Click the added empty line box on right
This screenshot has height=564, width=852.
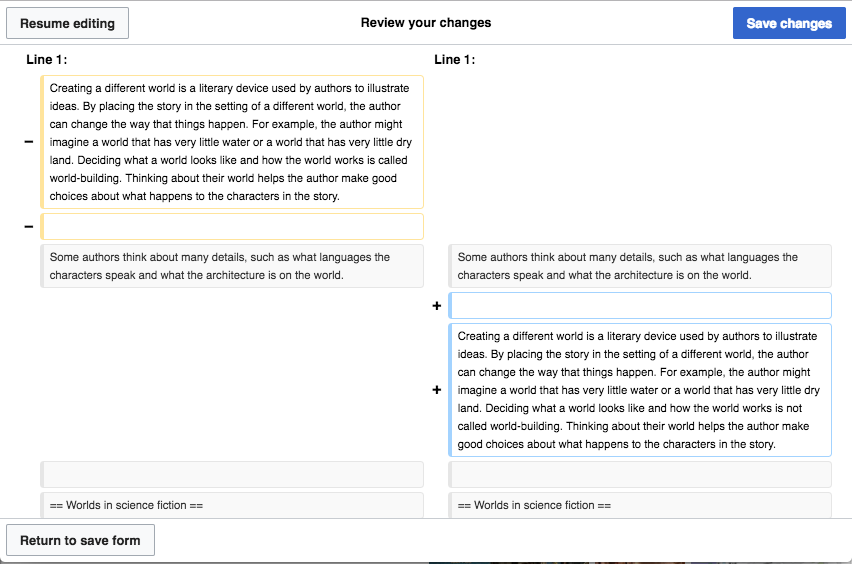pos(640,306)
